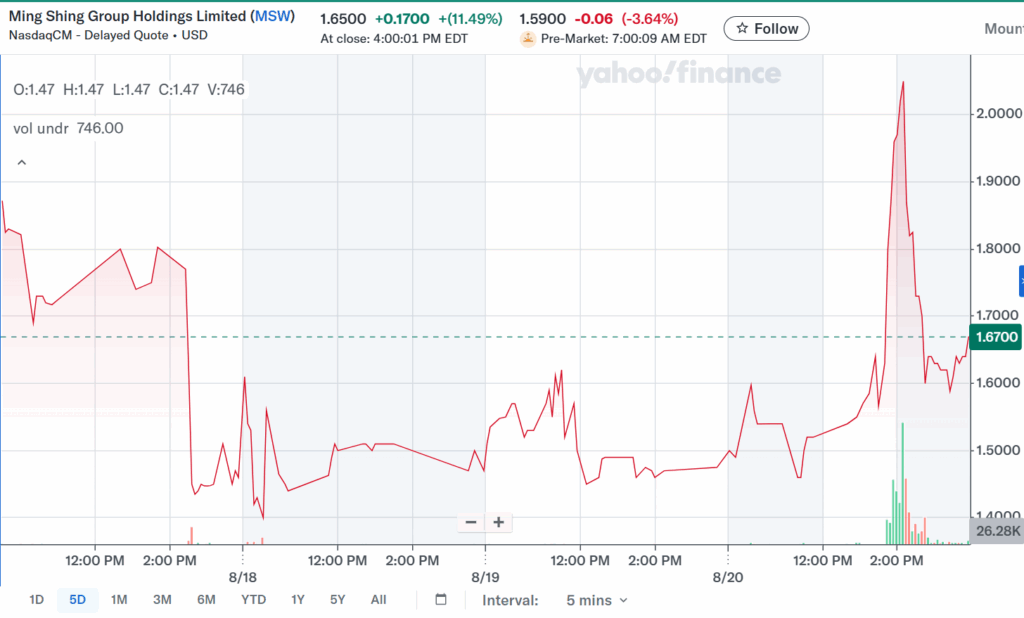Switch to the 1D chart range
Image resolution: width=1024 pixels, height=618 pixels.
(37, 599)
